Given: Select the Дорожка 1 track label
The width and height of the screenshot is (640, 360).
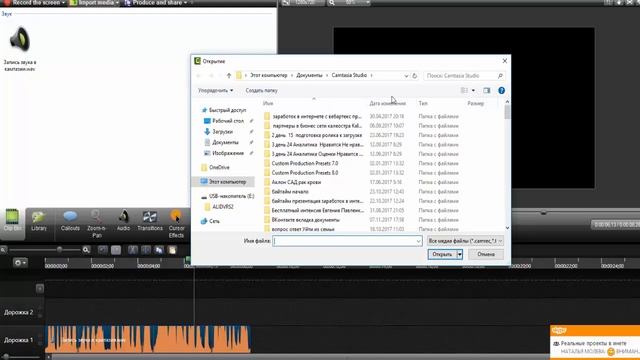Looking at the screenshot, I should [18, 340].
